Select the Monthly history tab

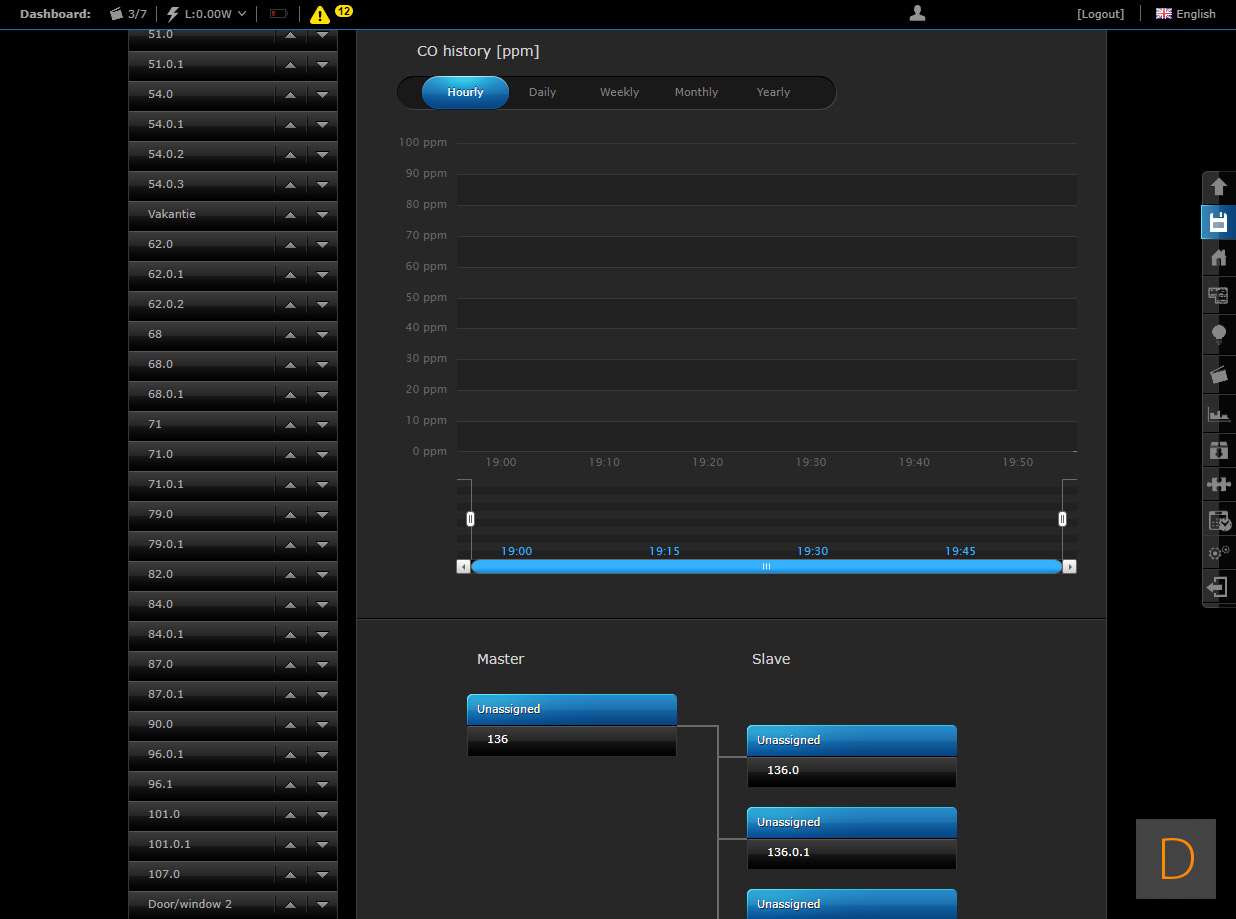coord(696,92)
